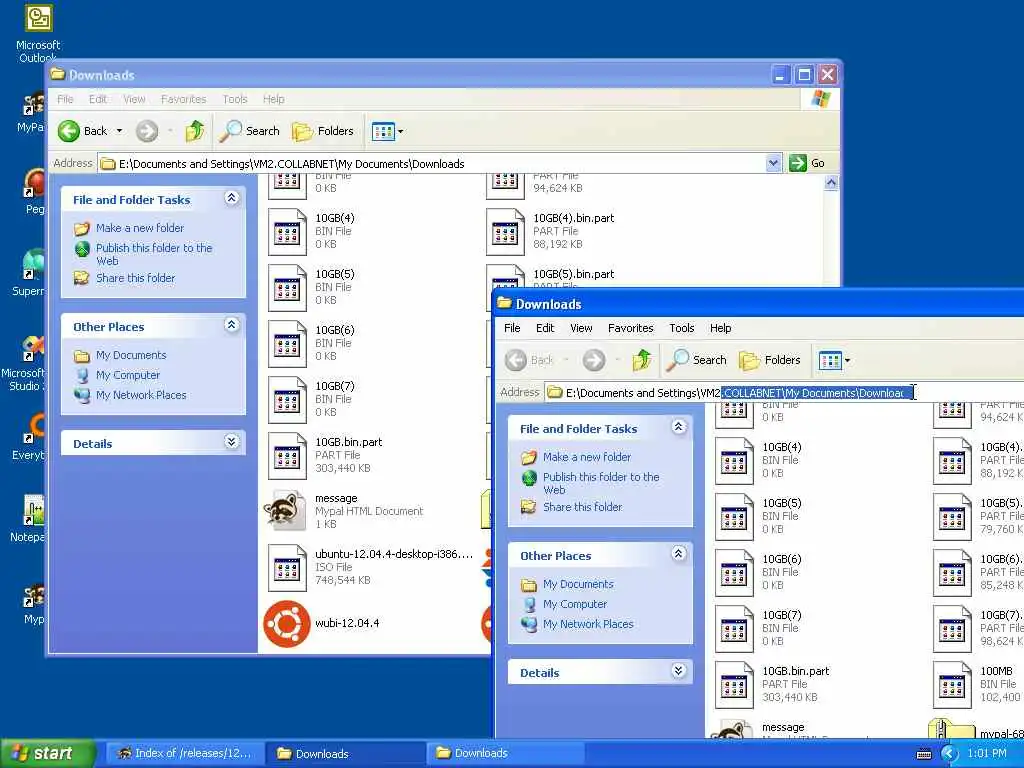Open Favorites menu in the front Downloads window
The image size is (1024, 768).
point(630,328)
